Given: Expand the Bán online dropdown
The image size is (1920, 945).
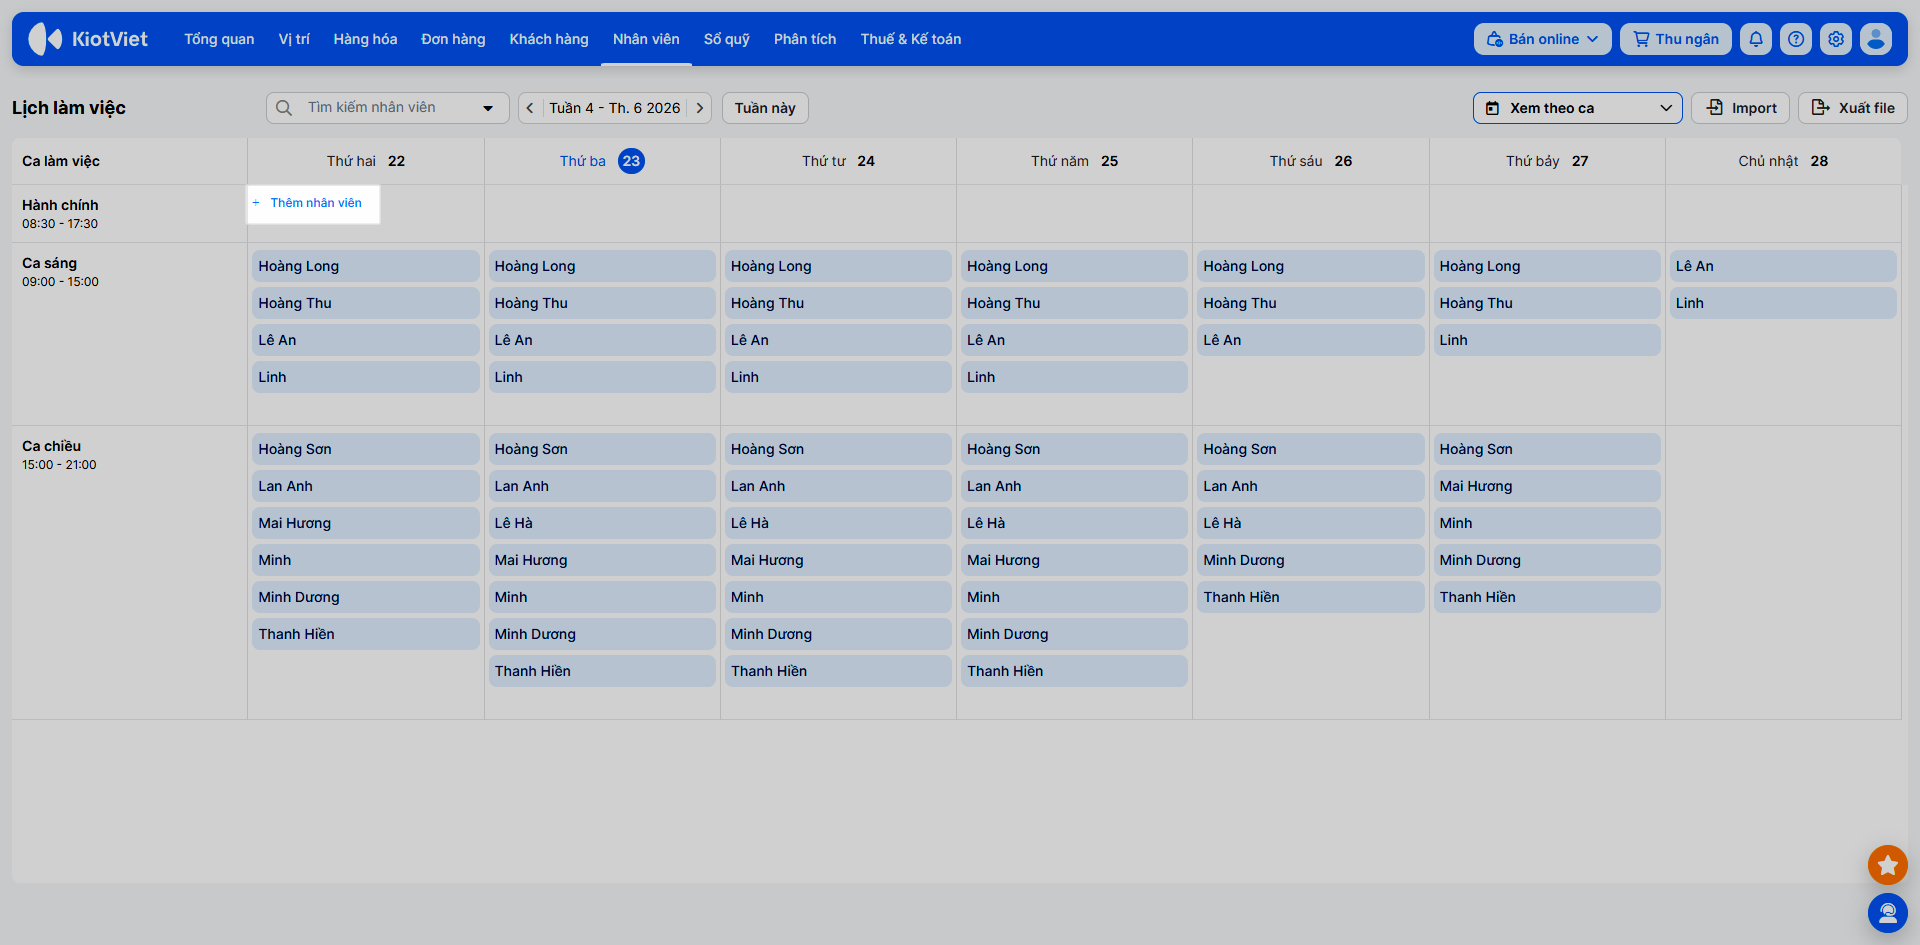Looking at the screenshot, I should click(1542, 39).
